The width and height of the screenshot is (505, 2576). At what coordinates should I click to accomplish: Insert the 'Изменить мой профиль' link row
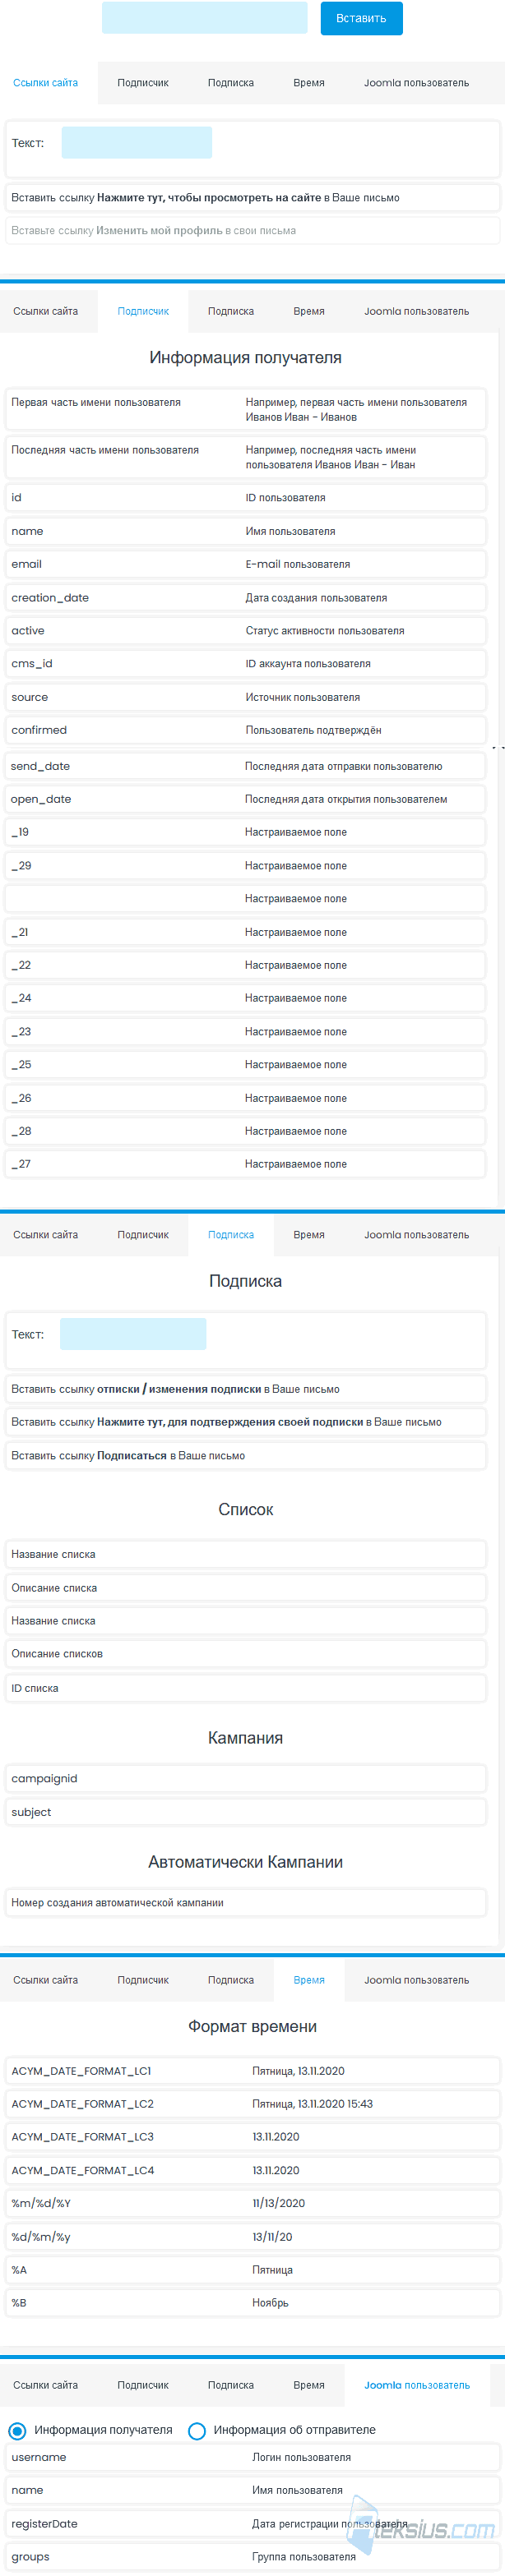[252, 231]
